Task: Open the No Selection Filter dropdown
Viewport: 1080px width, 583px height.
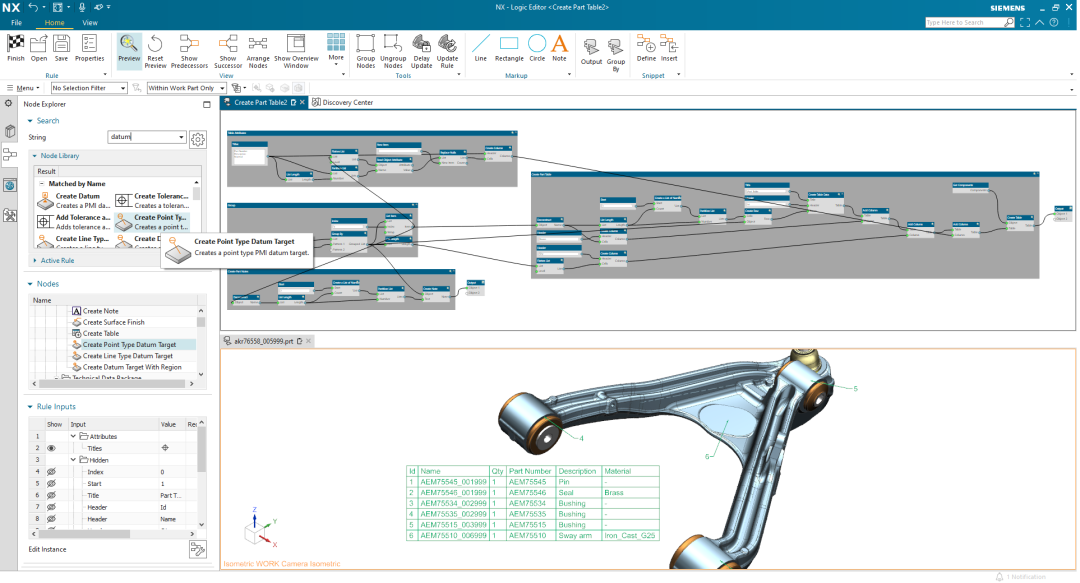Action: tap(89, 88)
